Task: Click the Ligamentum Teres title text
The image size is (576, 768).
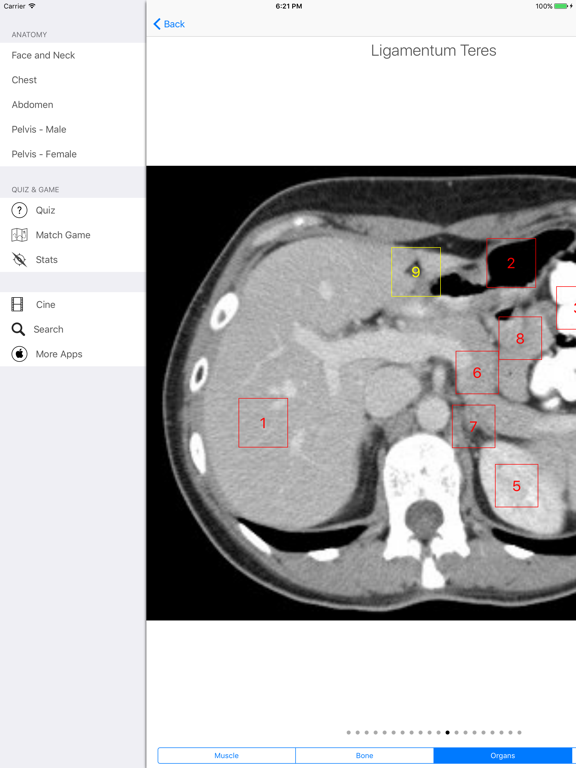Action: click(x=433, y=50)
